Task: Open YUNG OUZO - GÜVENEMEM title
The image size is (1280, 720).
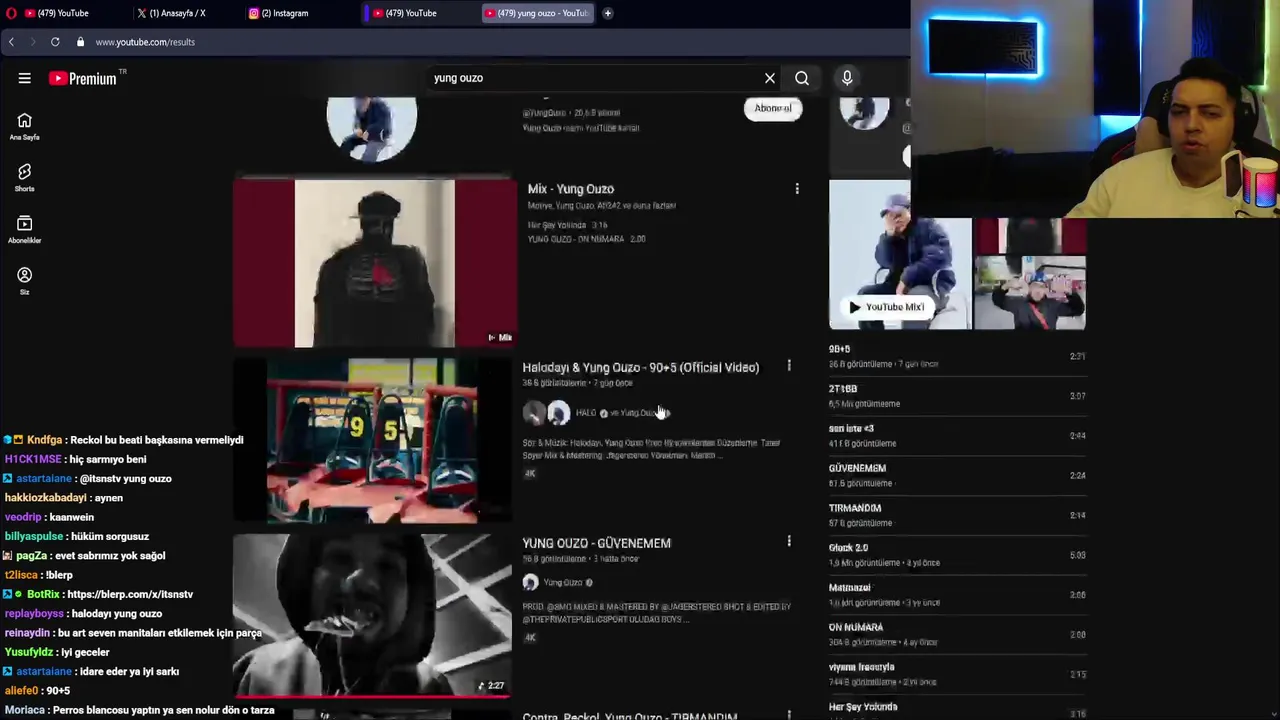Action: (x=596, y=543)
